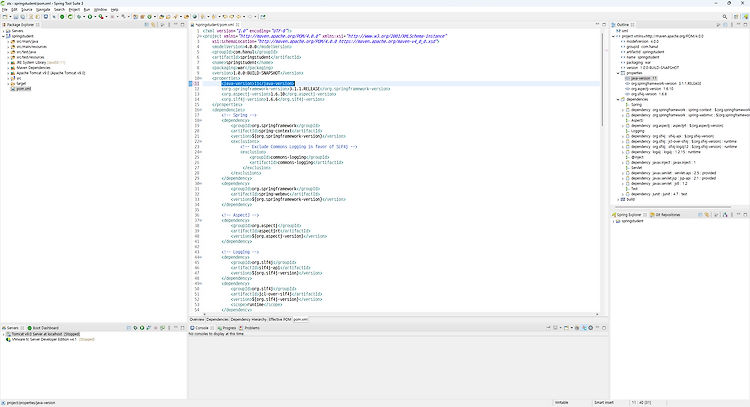Image resolution: width=750 pixels, height=407 pixels.
Task: Open the Navigate menu
Action: (43, 10)
